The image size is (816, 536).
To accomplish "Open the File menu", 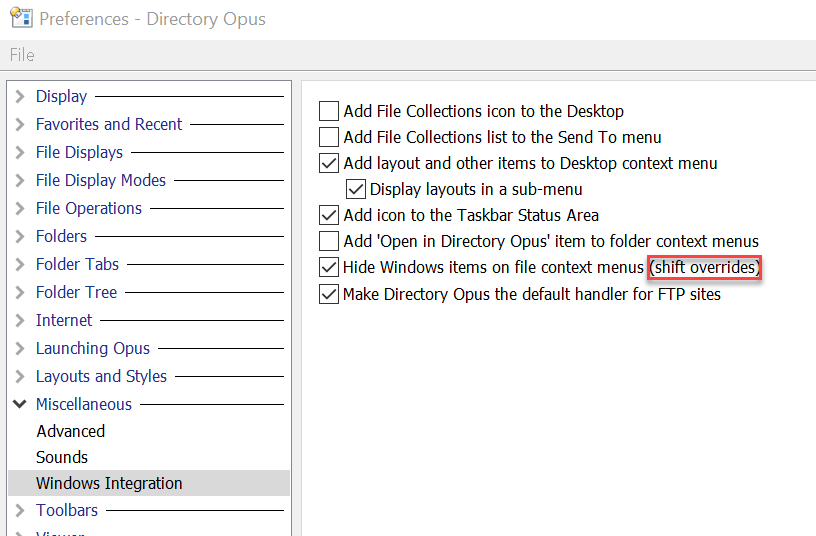I will click(22, 55).
